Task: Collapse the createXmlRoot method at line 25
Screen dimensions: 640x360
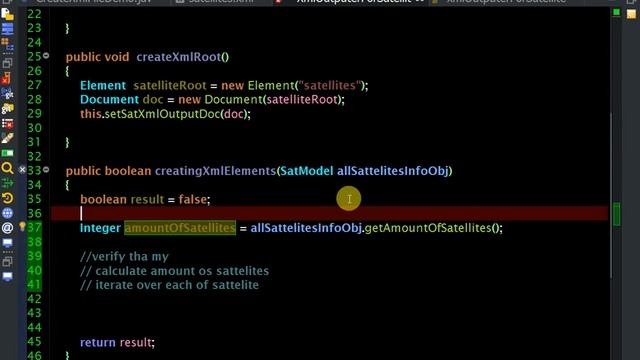Action: pos(46,56)
